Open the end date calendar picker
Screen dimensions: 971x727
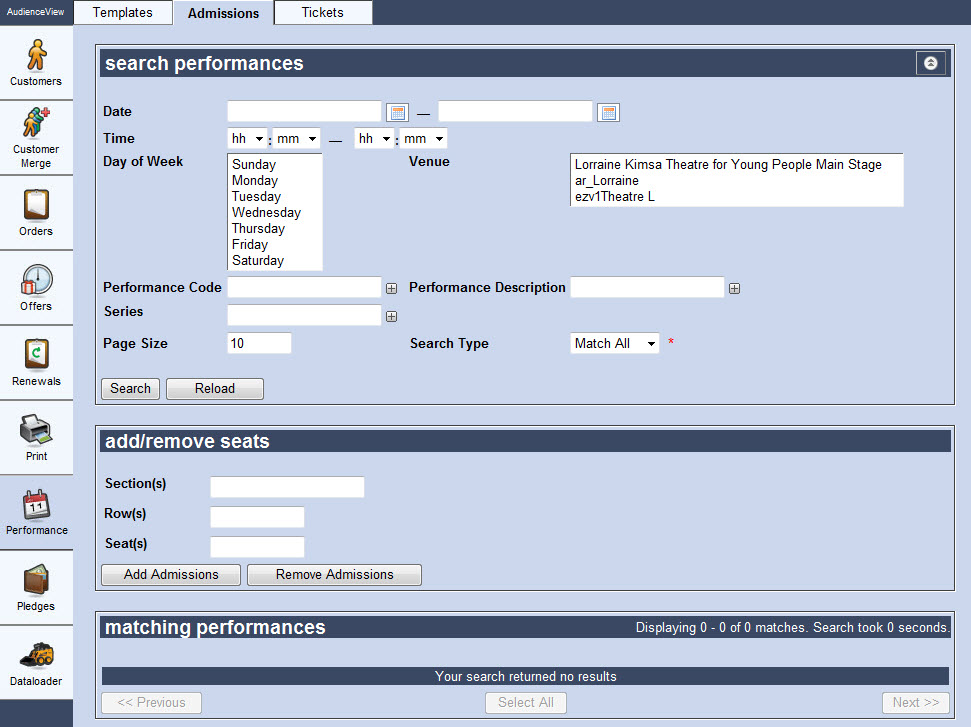point(609,113)
